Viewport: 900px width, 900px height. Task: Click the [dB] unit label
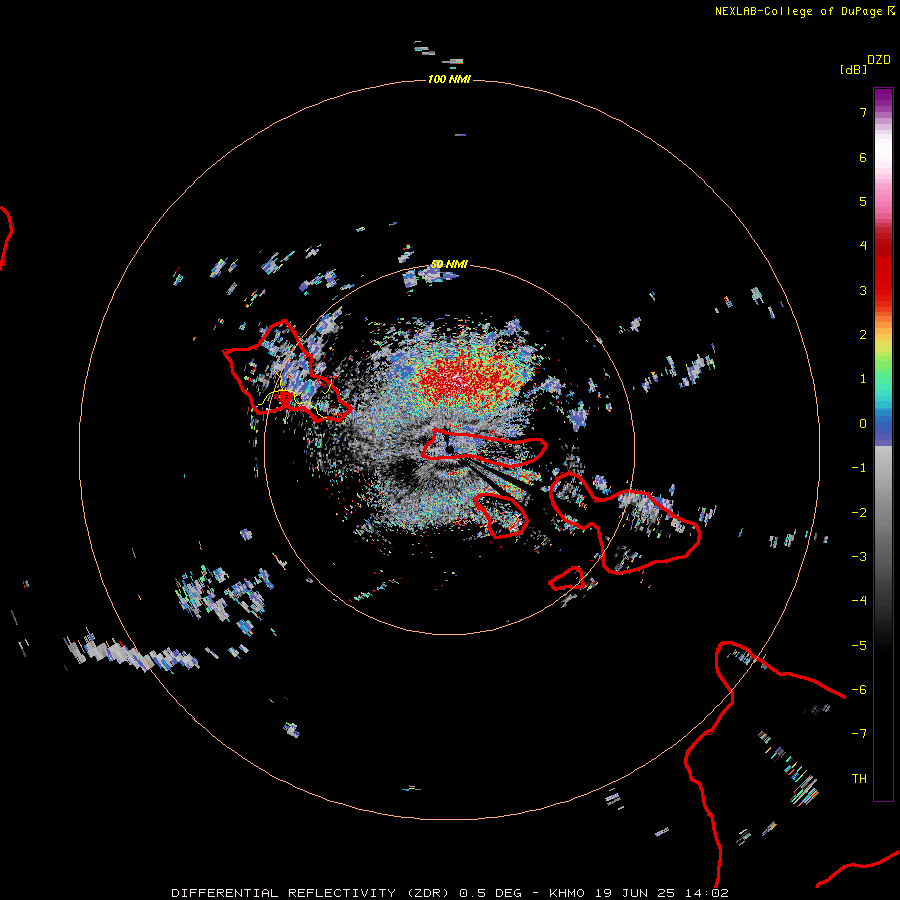point(853,69)
